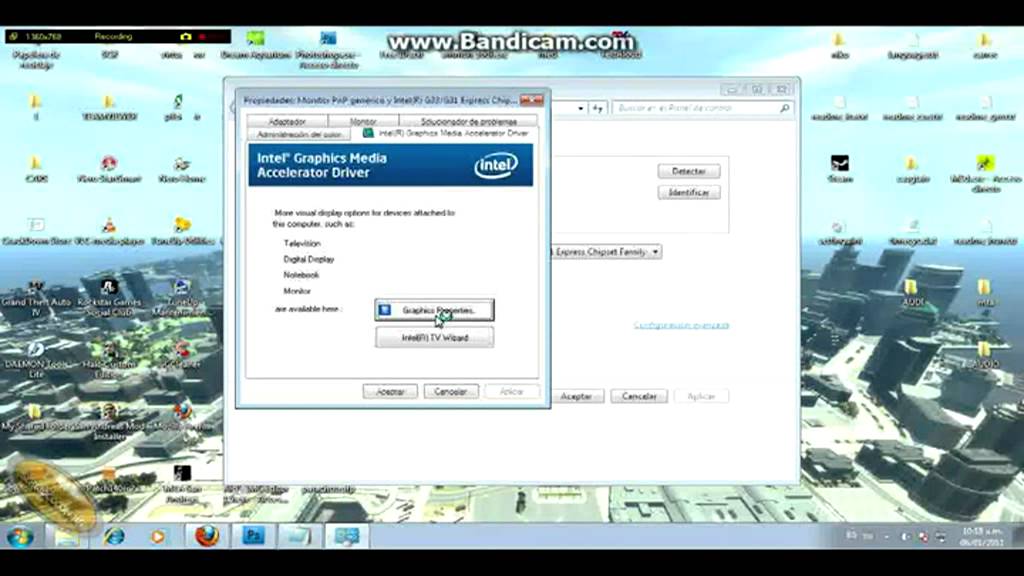Click the Bandicam camera screenshot icon
Viewport: 1024px width, 576px height.
click(x=185, y=37)
